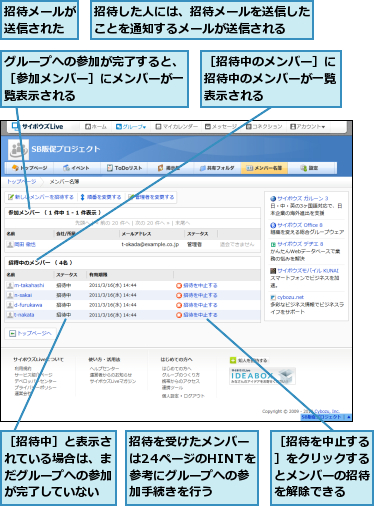
Task: Click the person icon beside 岡田
Action: click(x=10, y=245)
